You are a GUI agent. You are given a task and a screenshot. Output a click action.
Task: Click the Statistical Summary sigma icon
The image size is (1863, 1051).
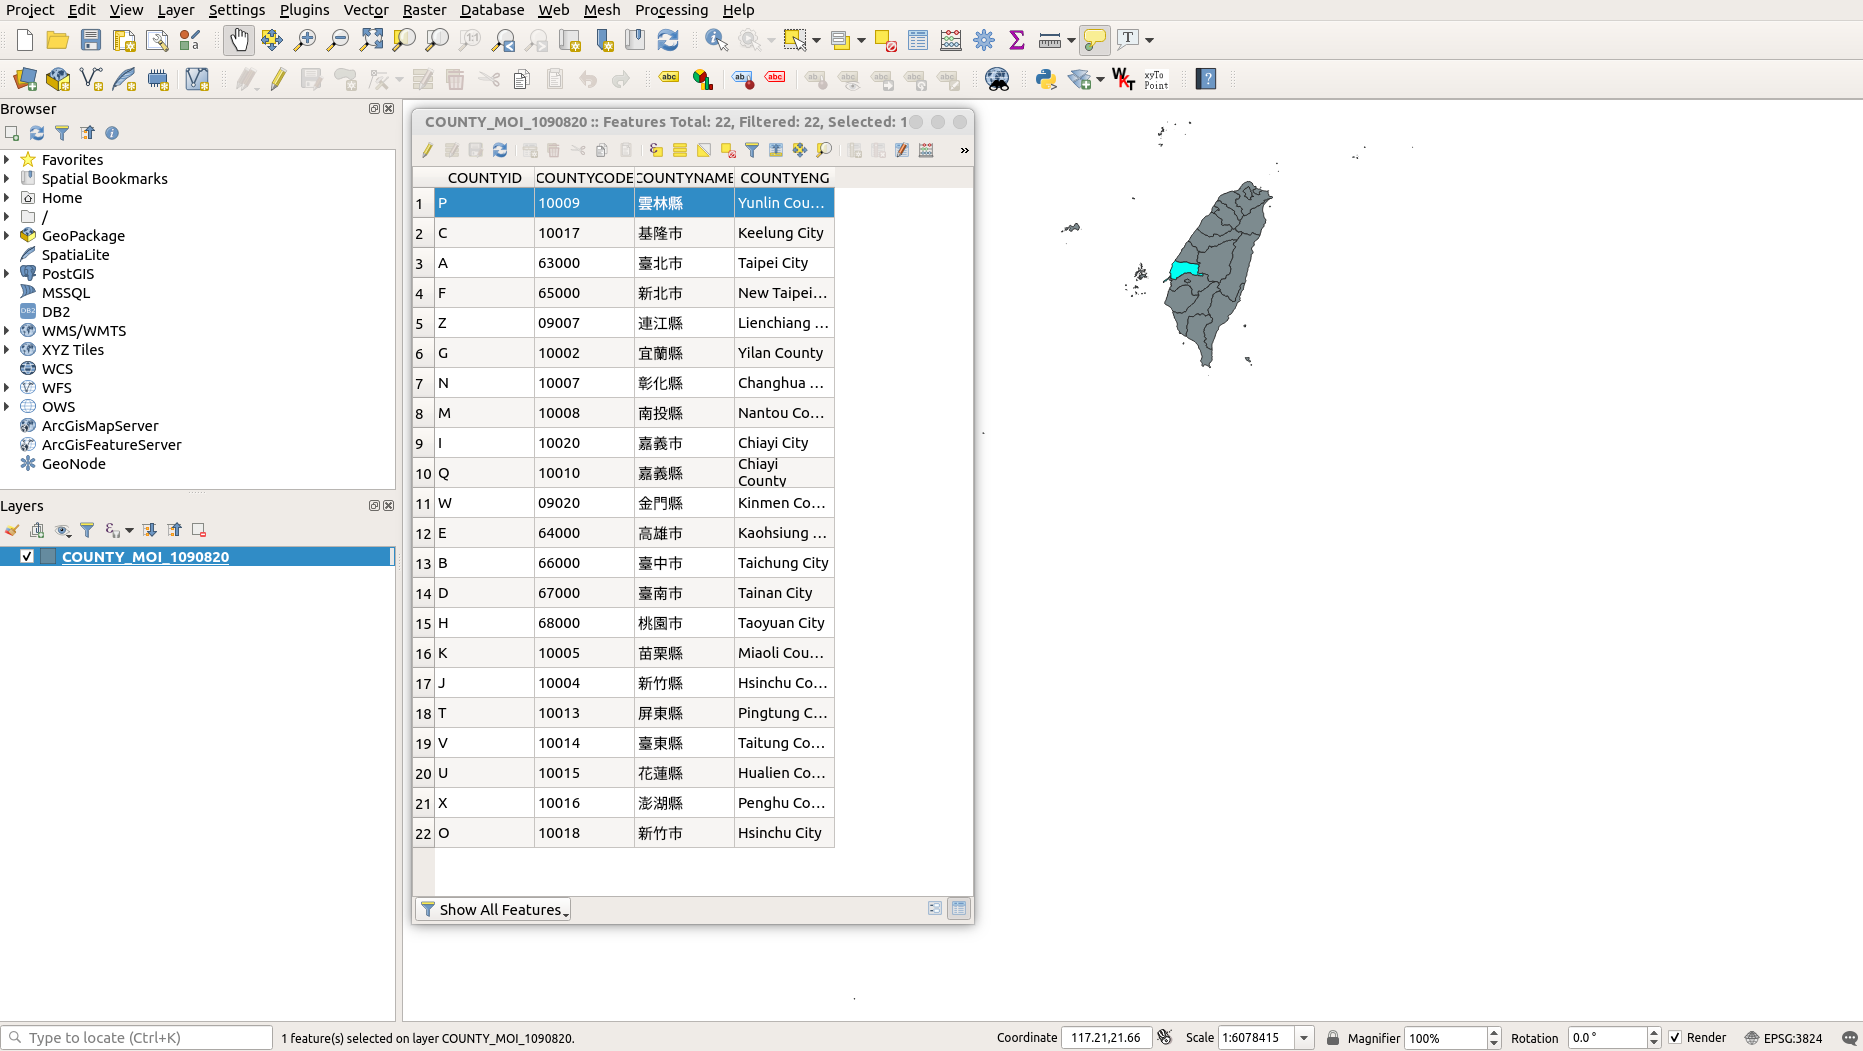1017,40
